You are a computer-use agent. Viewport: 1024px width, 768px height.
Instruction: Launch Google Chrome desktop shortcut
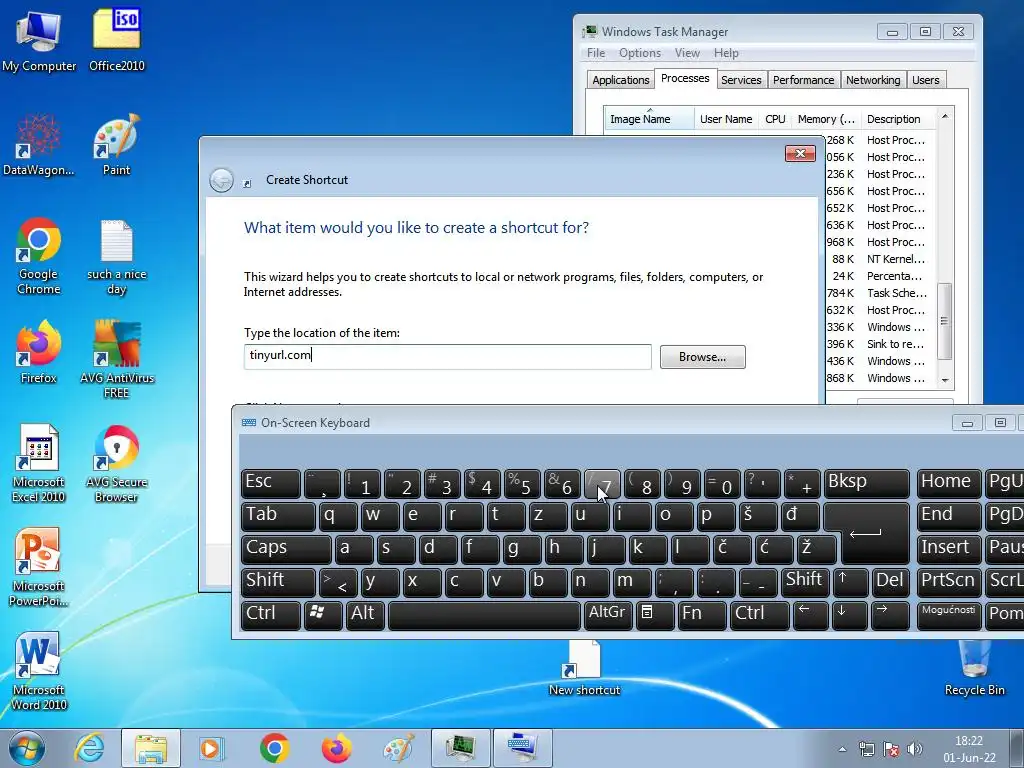(39, 256)
